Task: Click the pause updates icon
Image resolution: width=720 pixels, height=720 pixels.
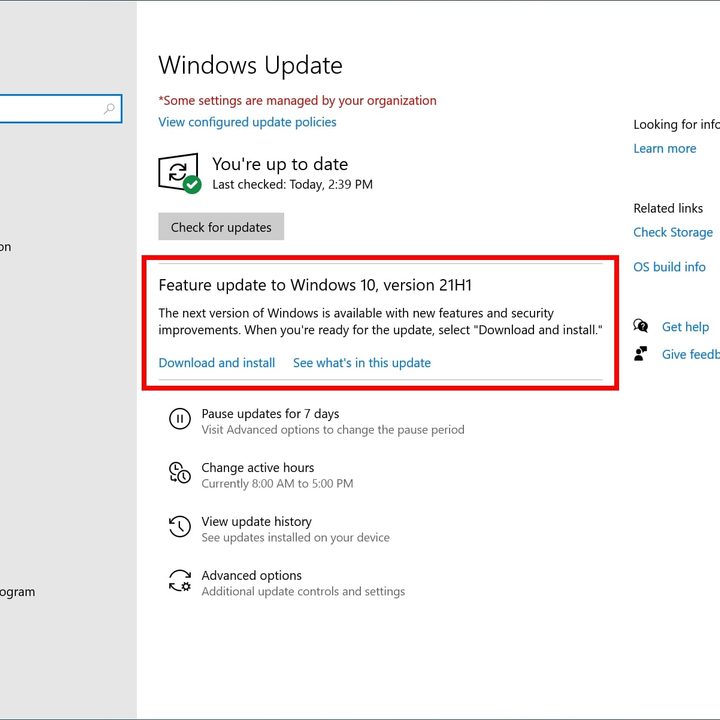Action: pos(180,419)
